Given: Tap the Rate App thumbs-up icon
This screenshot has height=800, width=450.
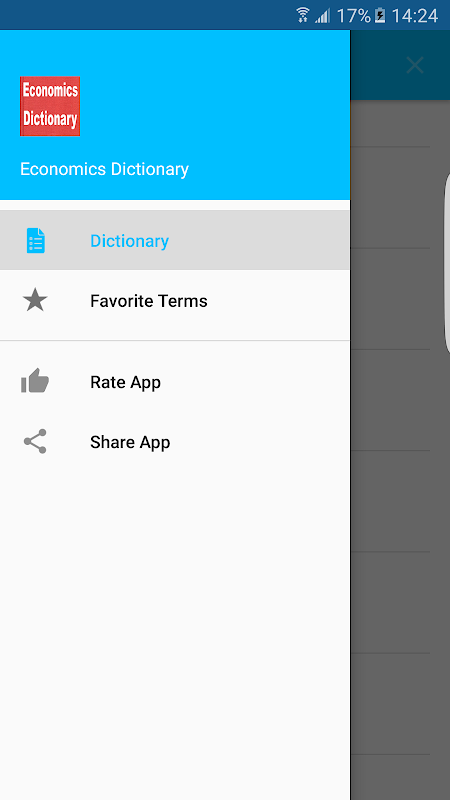Looking at the screenshot, I should (35, 381).
